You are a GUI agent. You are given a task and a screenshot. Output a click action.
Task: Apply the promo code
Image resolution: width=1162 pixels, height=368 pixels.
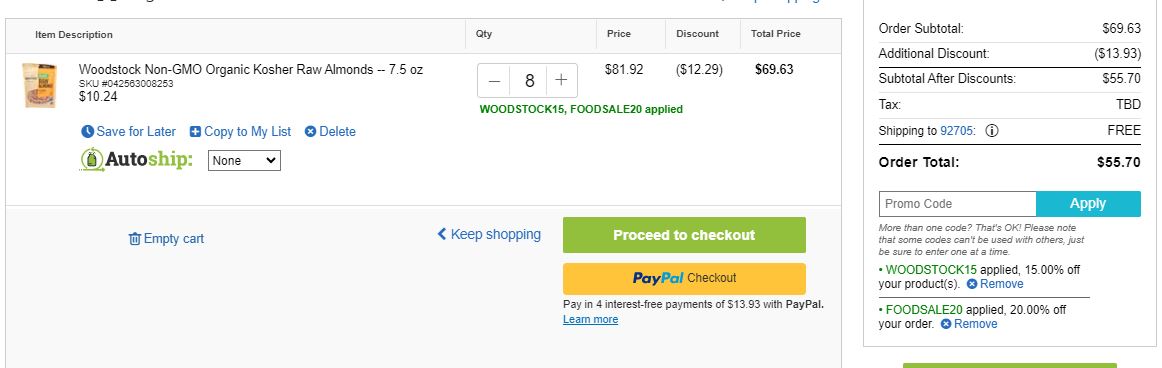pos(1088,204)
